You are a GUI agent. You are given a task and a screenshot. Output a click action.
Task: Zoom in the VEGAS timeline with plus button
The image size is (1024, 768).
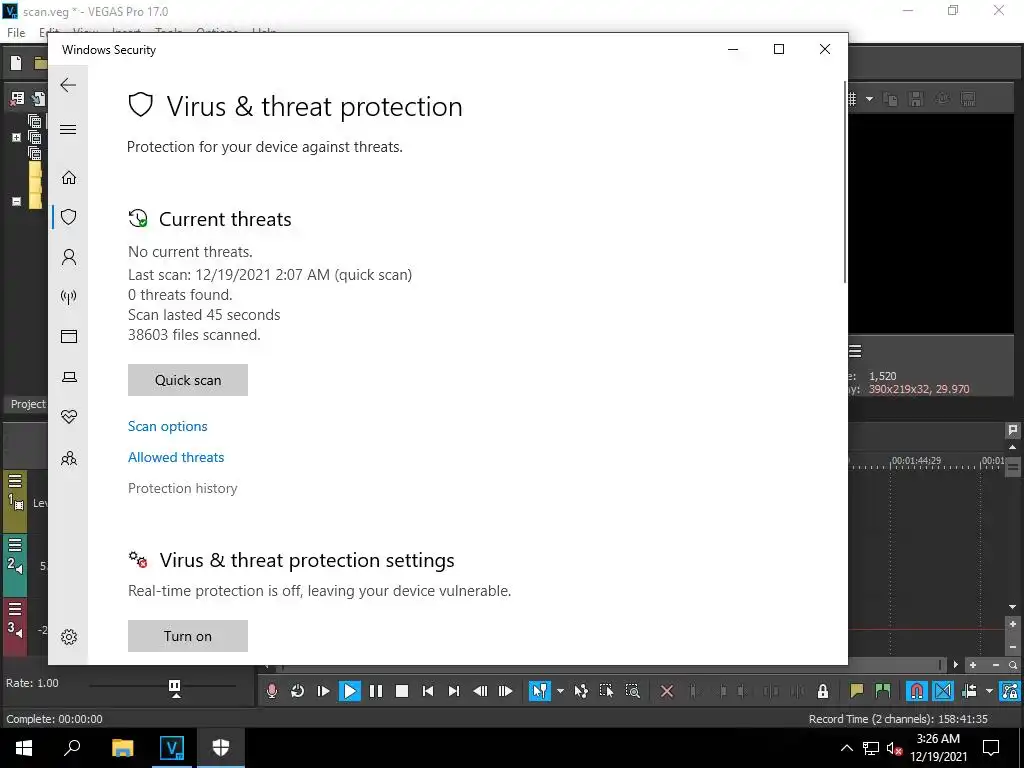(x=972, y=665)
